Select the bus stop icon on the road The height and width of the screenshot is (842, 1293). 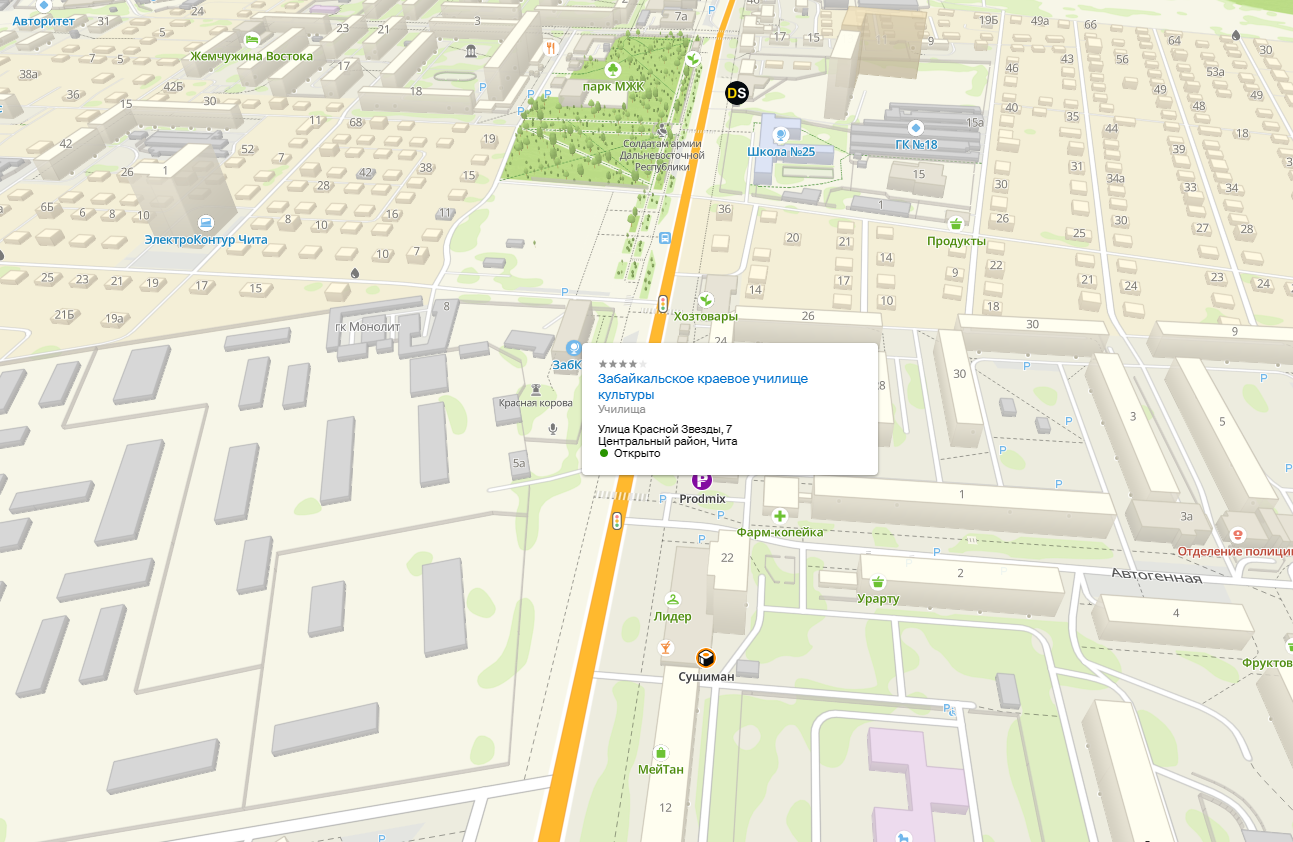(666, 238)
